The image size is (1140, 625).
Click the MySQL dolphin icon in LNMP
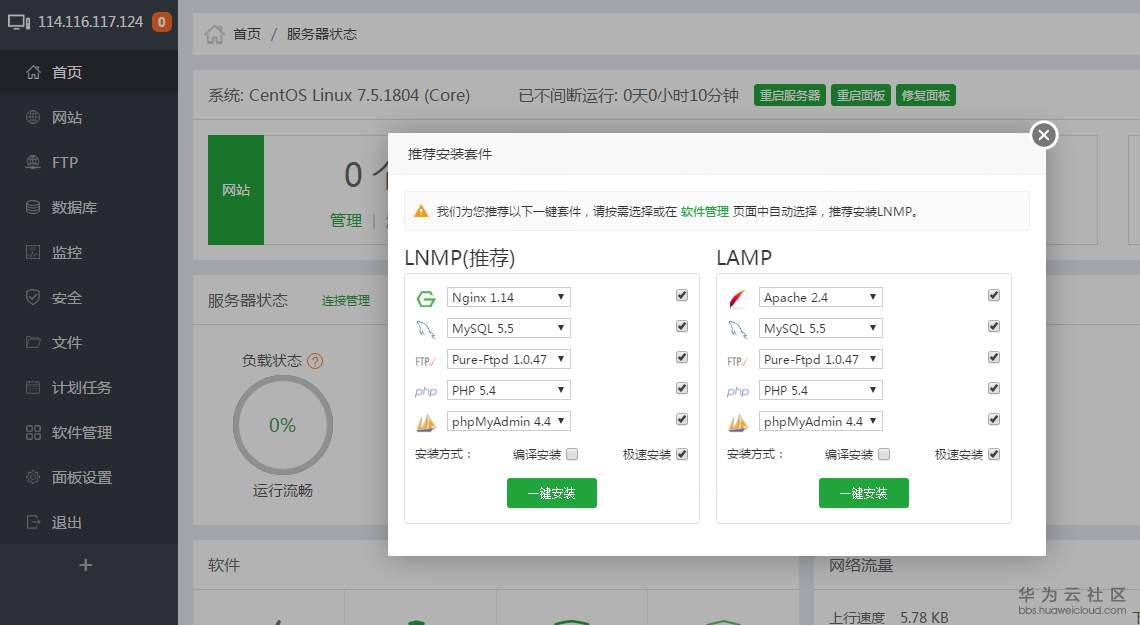click(425, 329)
